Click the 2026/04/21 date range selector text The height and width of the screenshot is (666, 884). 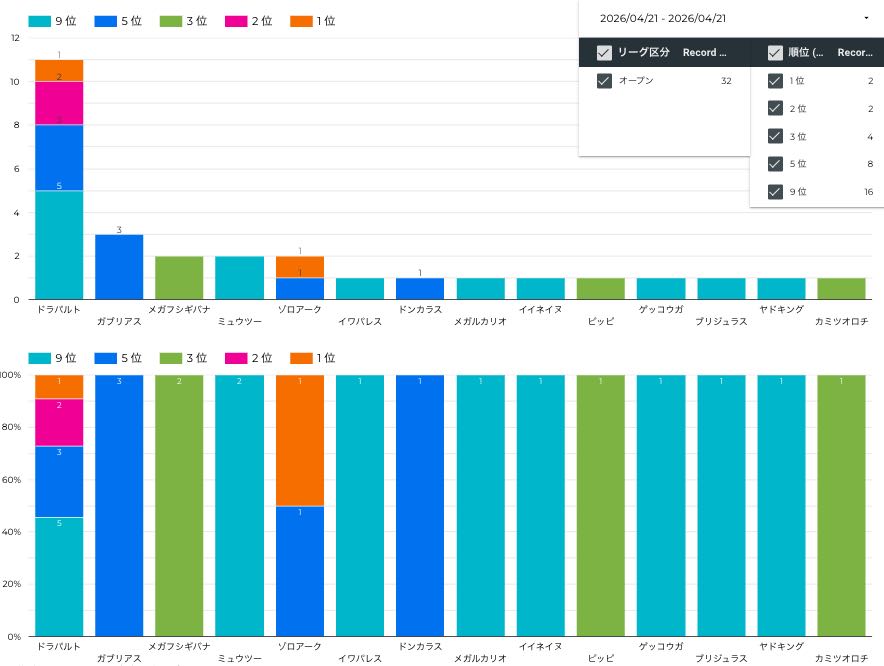pos(663,18)
